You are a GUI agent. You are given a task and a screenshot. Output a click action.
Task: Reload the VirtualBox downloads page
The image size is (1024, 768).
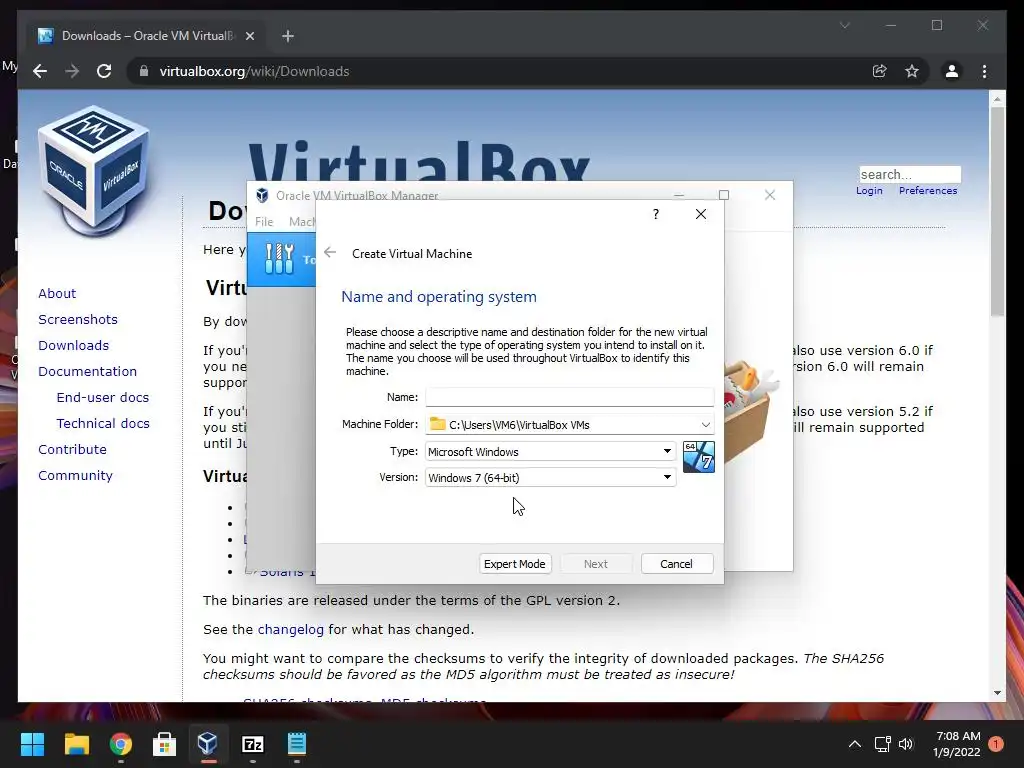tap(104, 71)
